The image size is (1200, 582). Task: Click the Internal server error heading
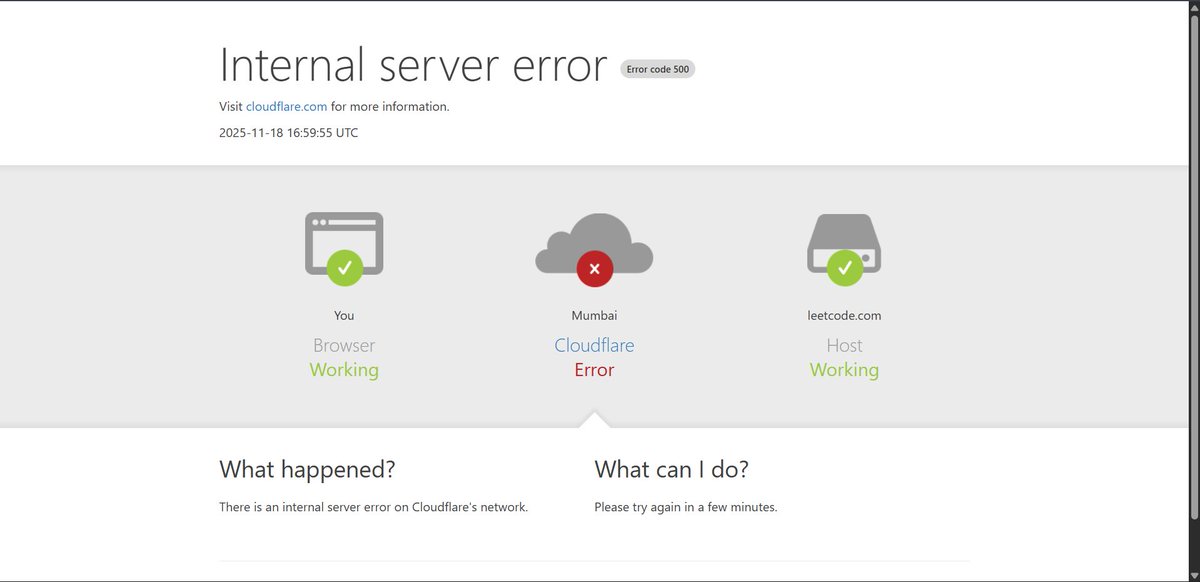click(x=413, y=65)
